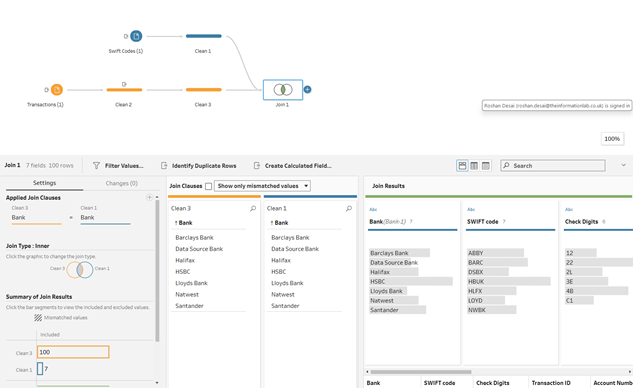Expand the toolbar collapse chevron
This screenshot has height=388, width=633.
(x=623, y=165)
